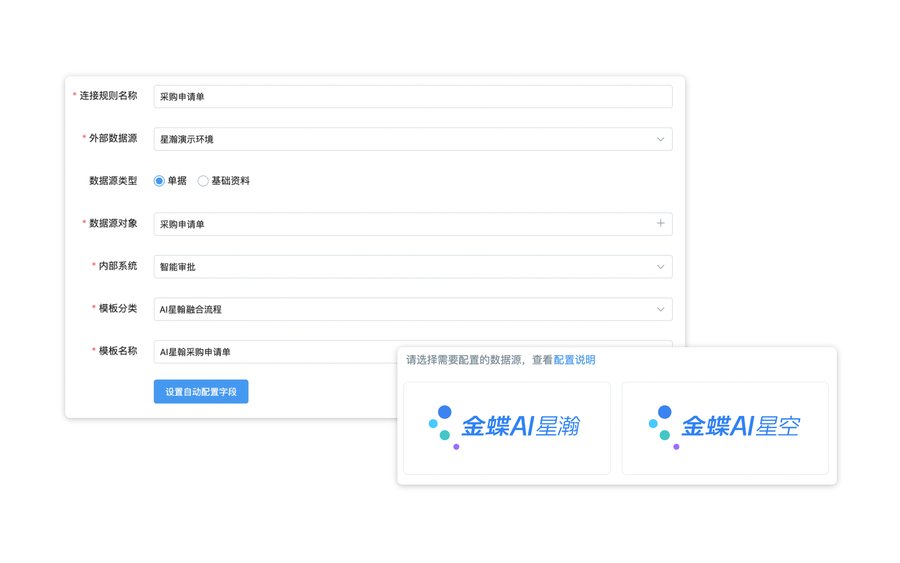Click the 数据源对象 field
This screenshot has height=563, width=900.
pyautogui.click(x=413, y=224)
